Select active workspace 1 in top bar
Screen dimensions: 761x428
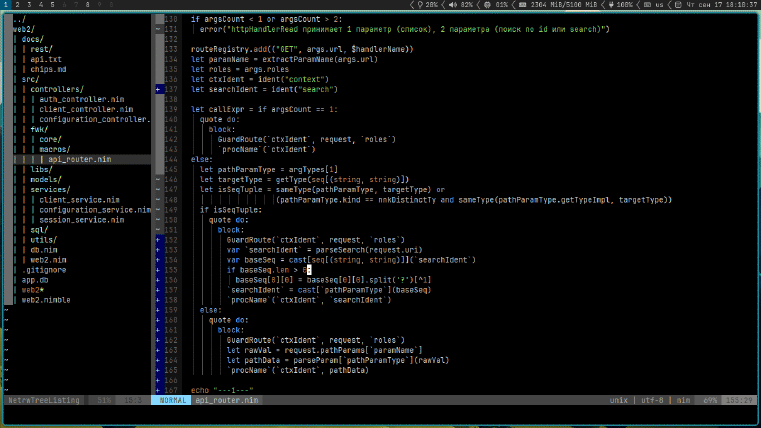coord(5,4)
